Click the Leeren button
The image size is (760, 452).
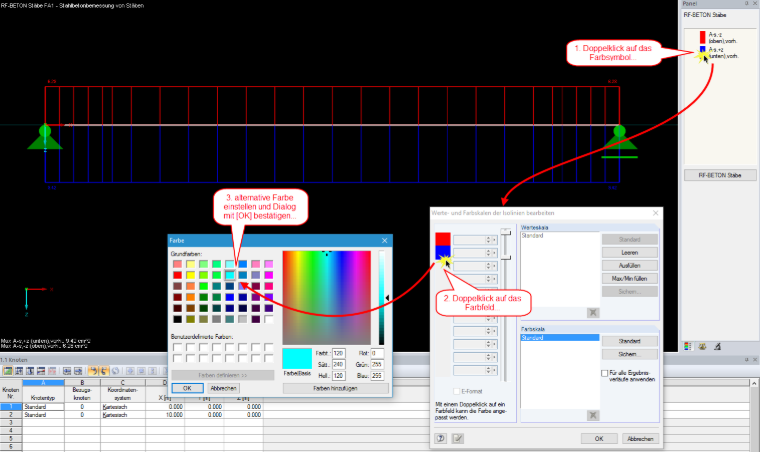[630, 252]
